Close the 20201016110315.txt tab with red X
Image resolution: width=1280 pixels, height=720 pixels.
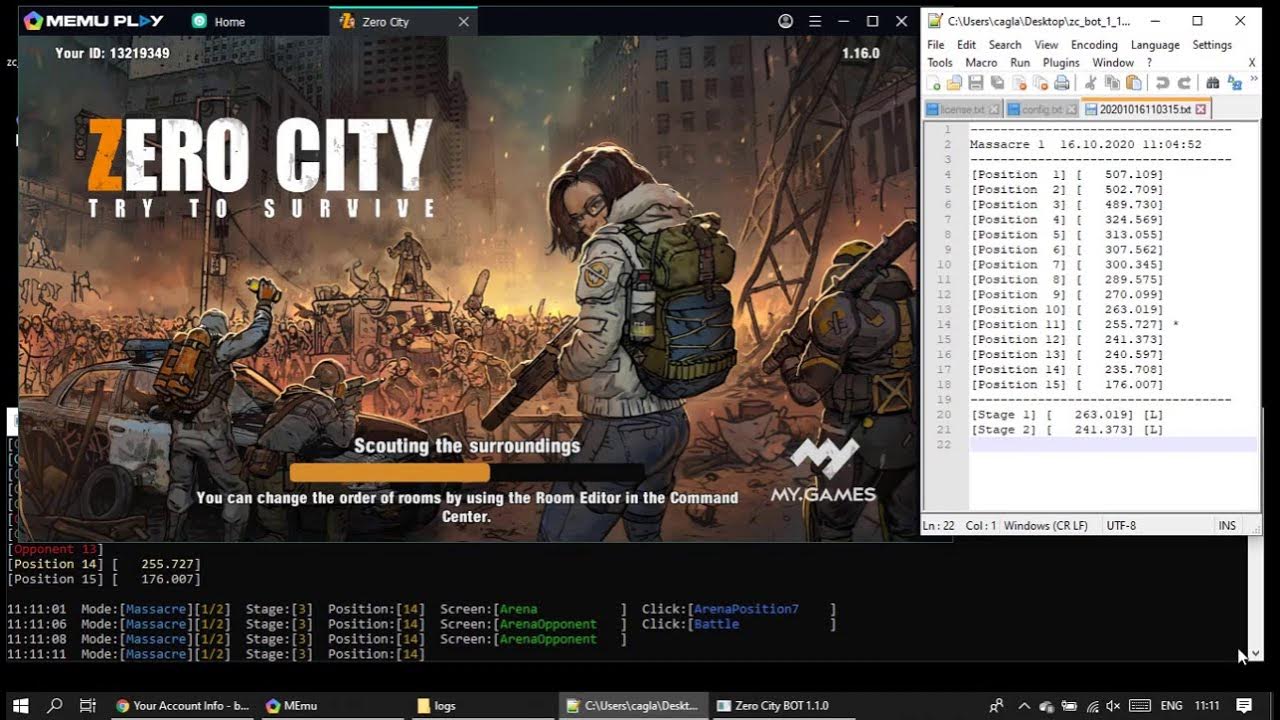tap(1201, 109)
